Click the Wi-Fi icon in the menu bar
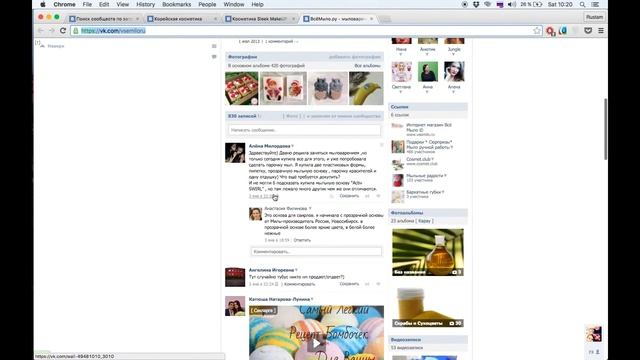This screenshot has height=360, width=640. tap(488, 4)
